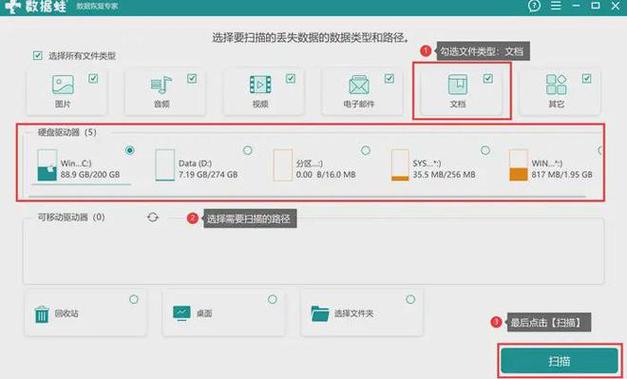Click the WIN 1.95 GB drive icon
The height and width of the screenshot is (379, 627).
coord(518,165)
